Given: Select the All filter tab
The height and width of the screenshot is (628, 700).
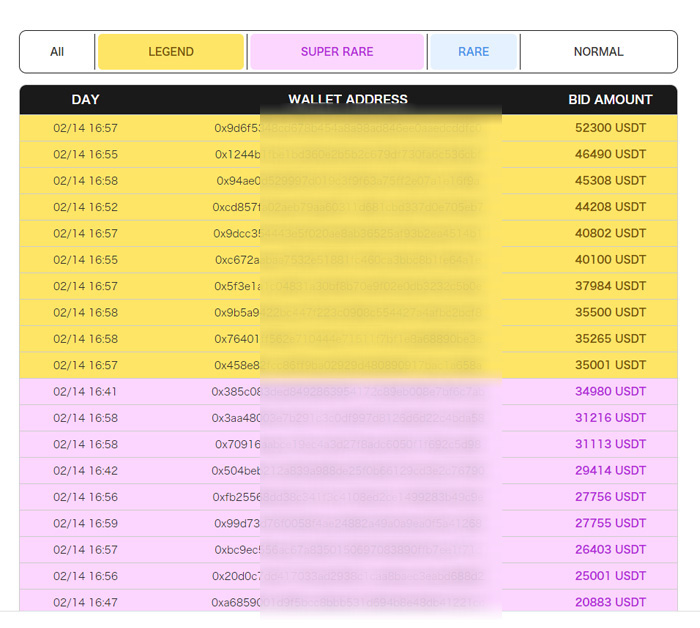Looking at the screenshot, I should (x=57, y=52).
